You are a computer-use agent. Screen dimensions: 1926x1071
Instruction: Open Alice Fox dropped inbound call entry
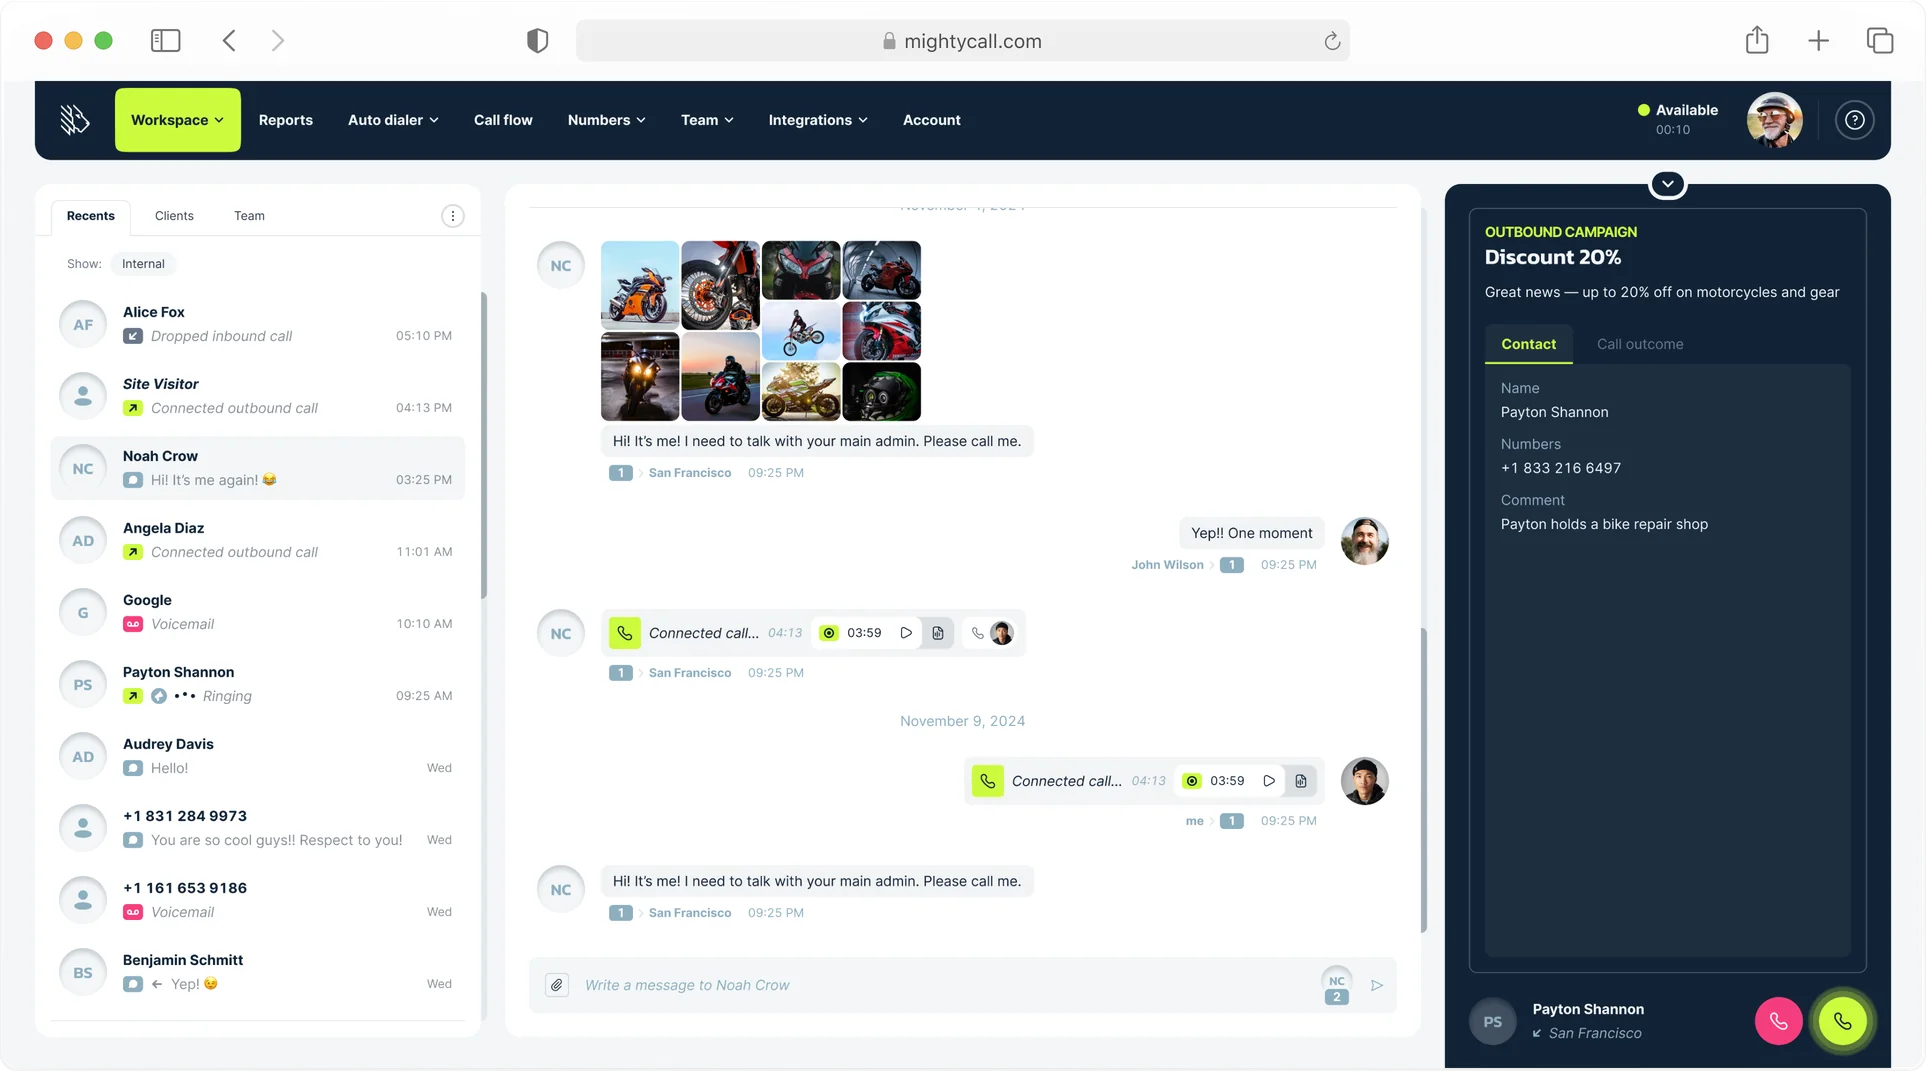(257, 324)
